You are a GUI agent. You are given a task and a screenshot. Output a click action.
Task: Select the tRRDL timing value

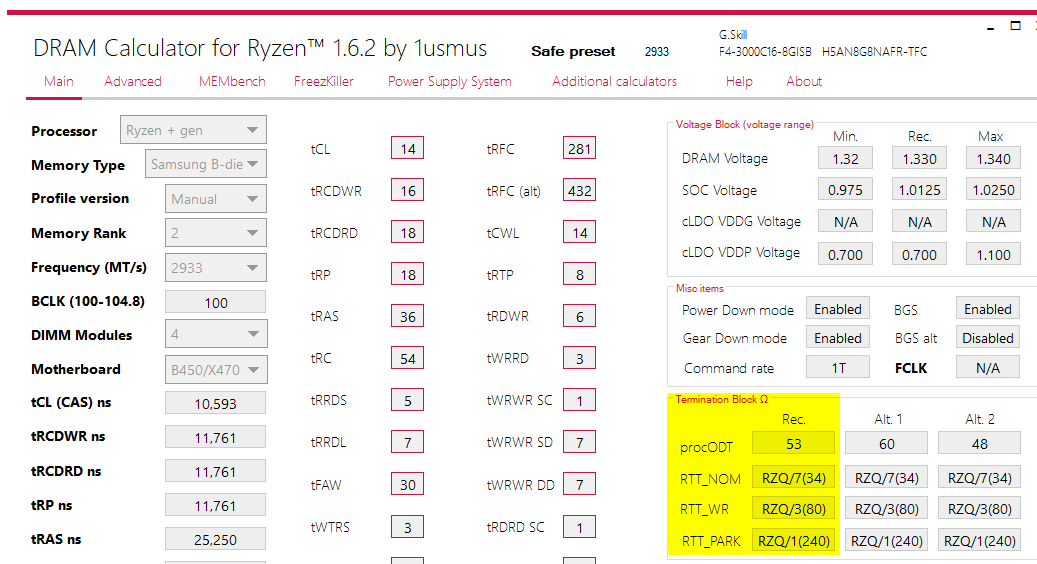click(x=407, y=442)
